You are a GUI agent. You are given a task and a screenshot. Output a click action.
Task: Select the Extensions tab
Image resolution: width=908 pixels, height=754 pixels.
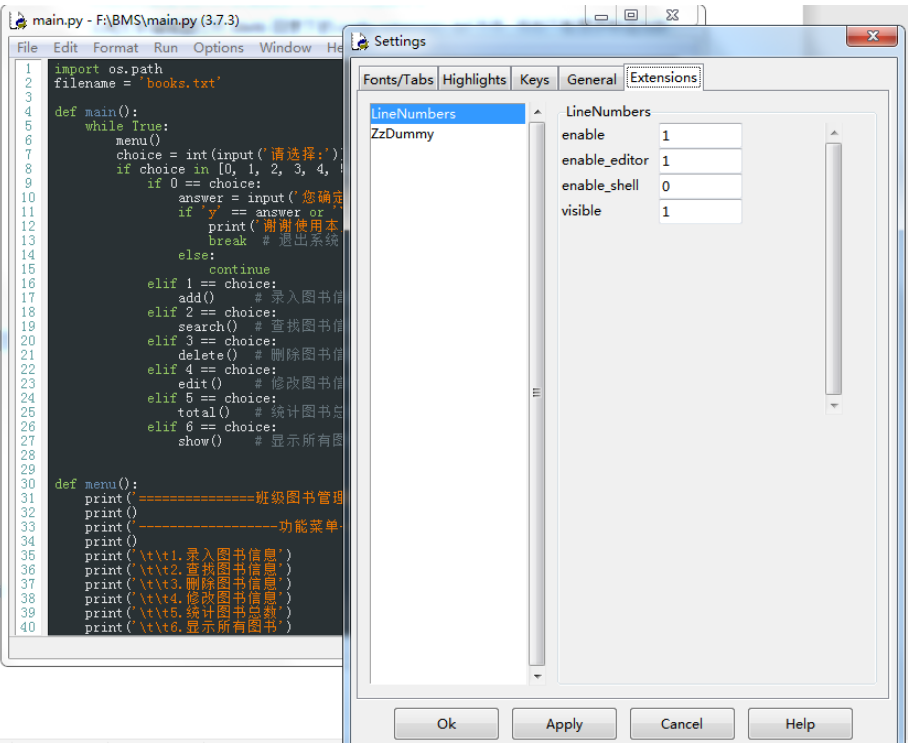coord(664,78)
